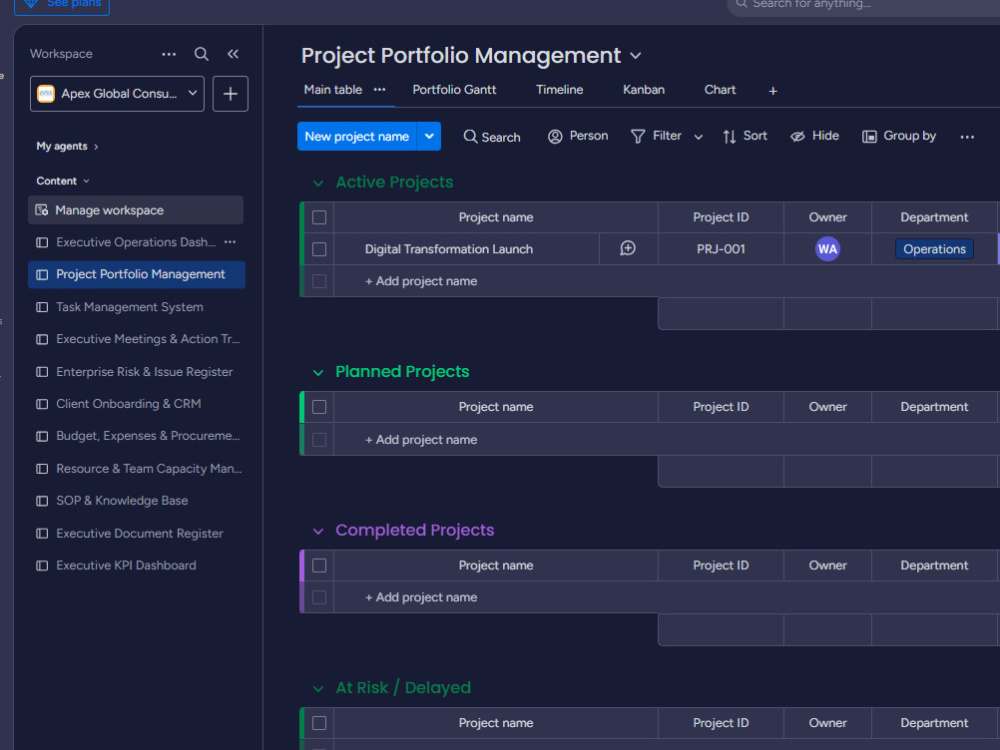Screen dimensions: 1000x750
Task: Click Hide columns toolbar item
Action: point(814,136)
